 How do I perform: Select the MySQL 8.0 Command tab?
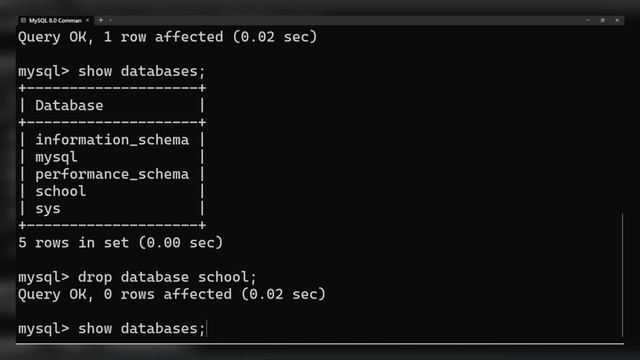tap(55, 20)
